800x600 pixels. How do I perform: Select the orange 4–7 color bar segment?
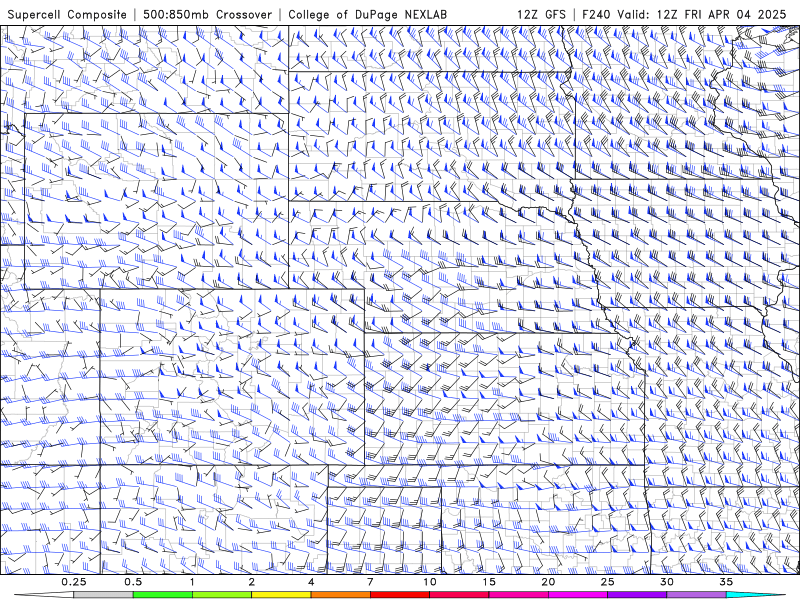[x=340, y=595]
